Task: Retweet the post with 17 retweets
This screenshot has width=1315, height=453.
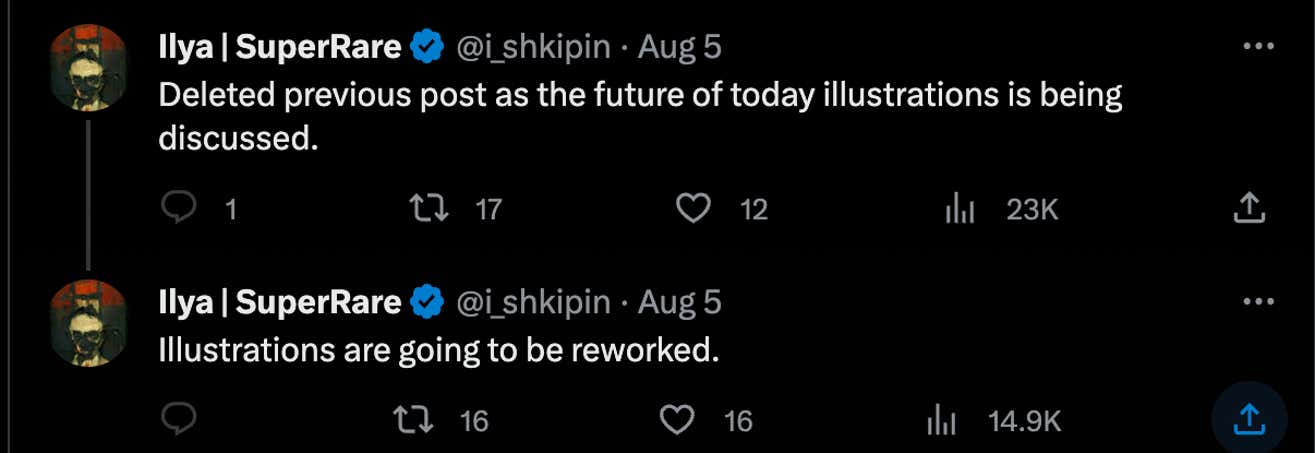Action: pyautogui.click(x=430, y=208)
